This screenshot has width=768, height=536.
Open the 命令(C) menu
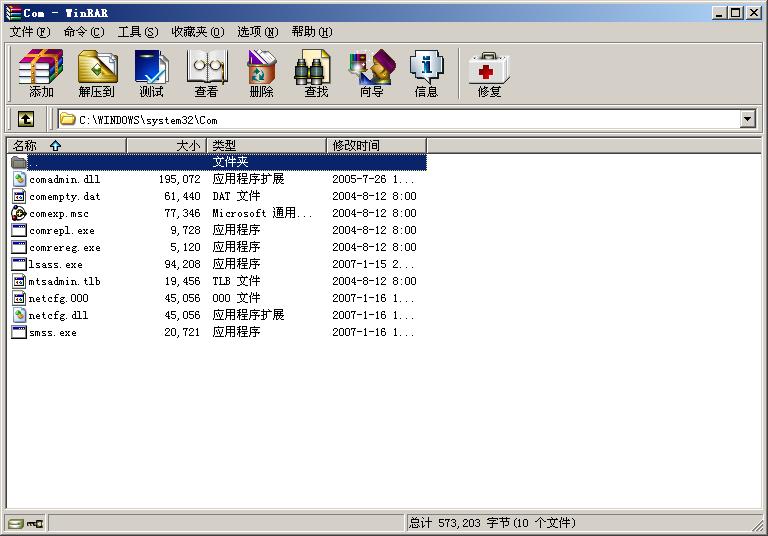[x=84, y=32]
